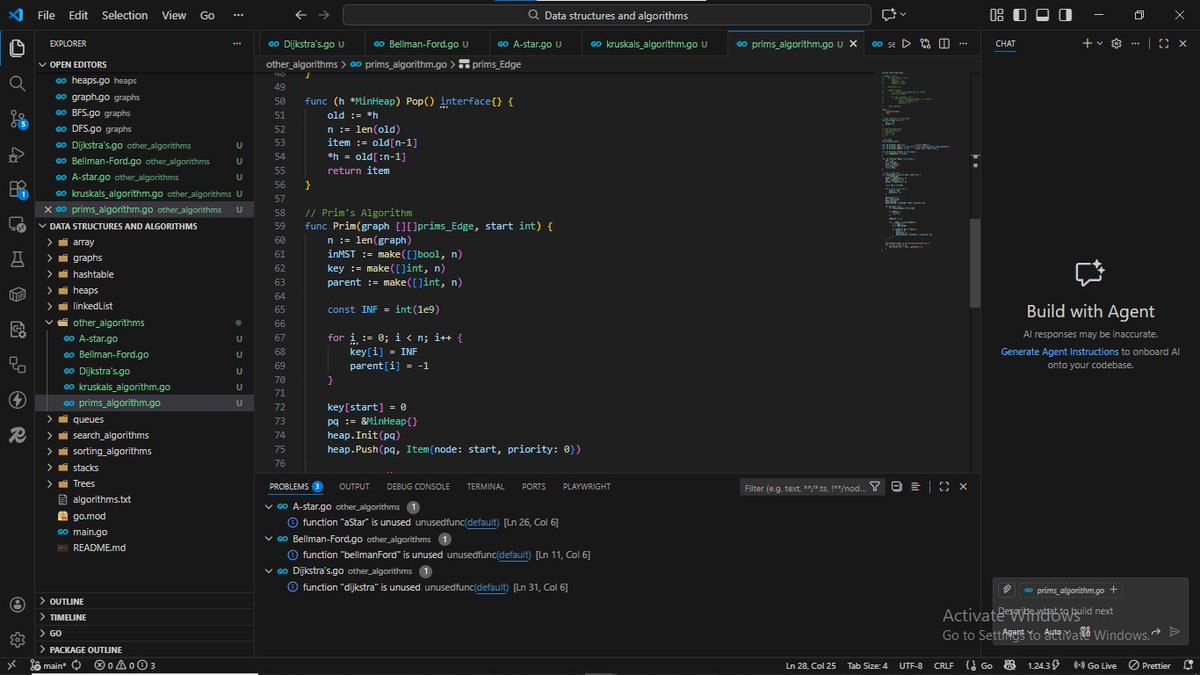
Task: Toggle Prettier in status bar
Action: pyautogui.click(x=1150, y=666)
